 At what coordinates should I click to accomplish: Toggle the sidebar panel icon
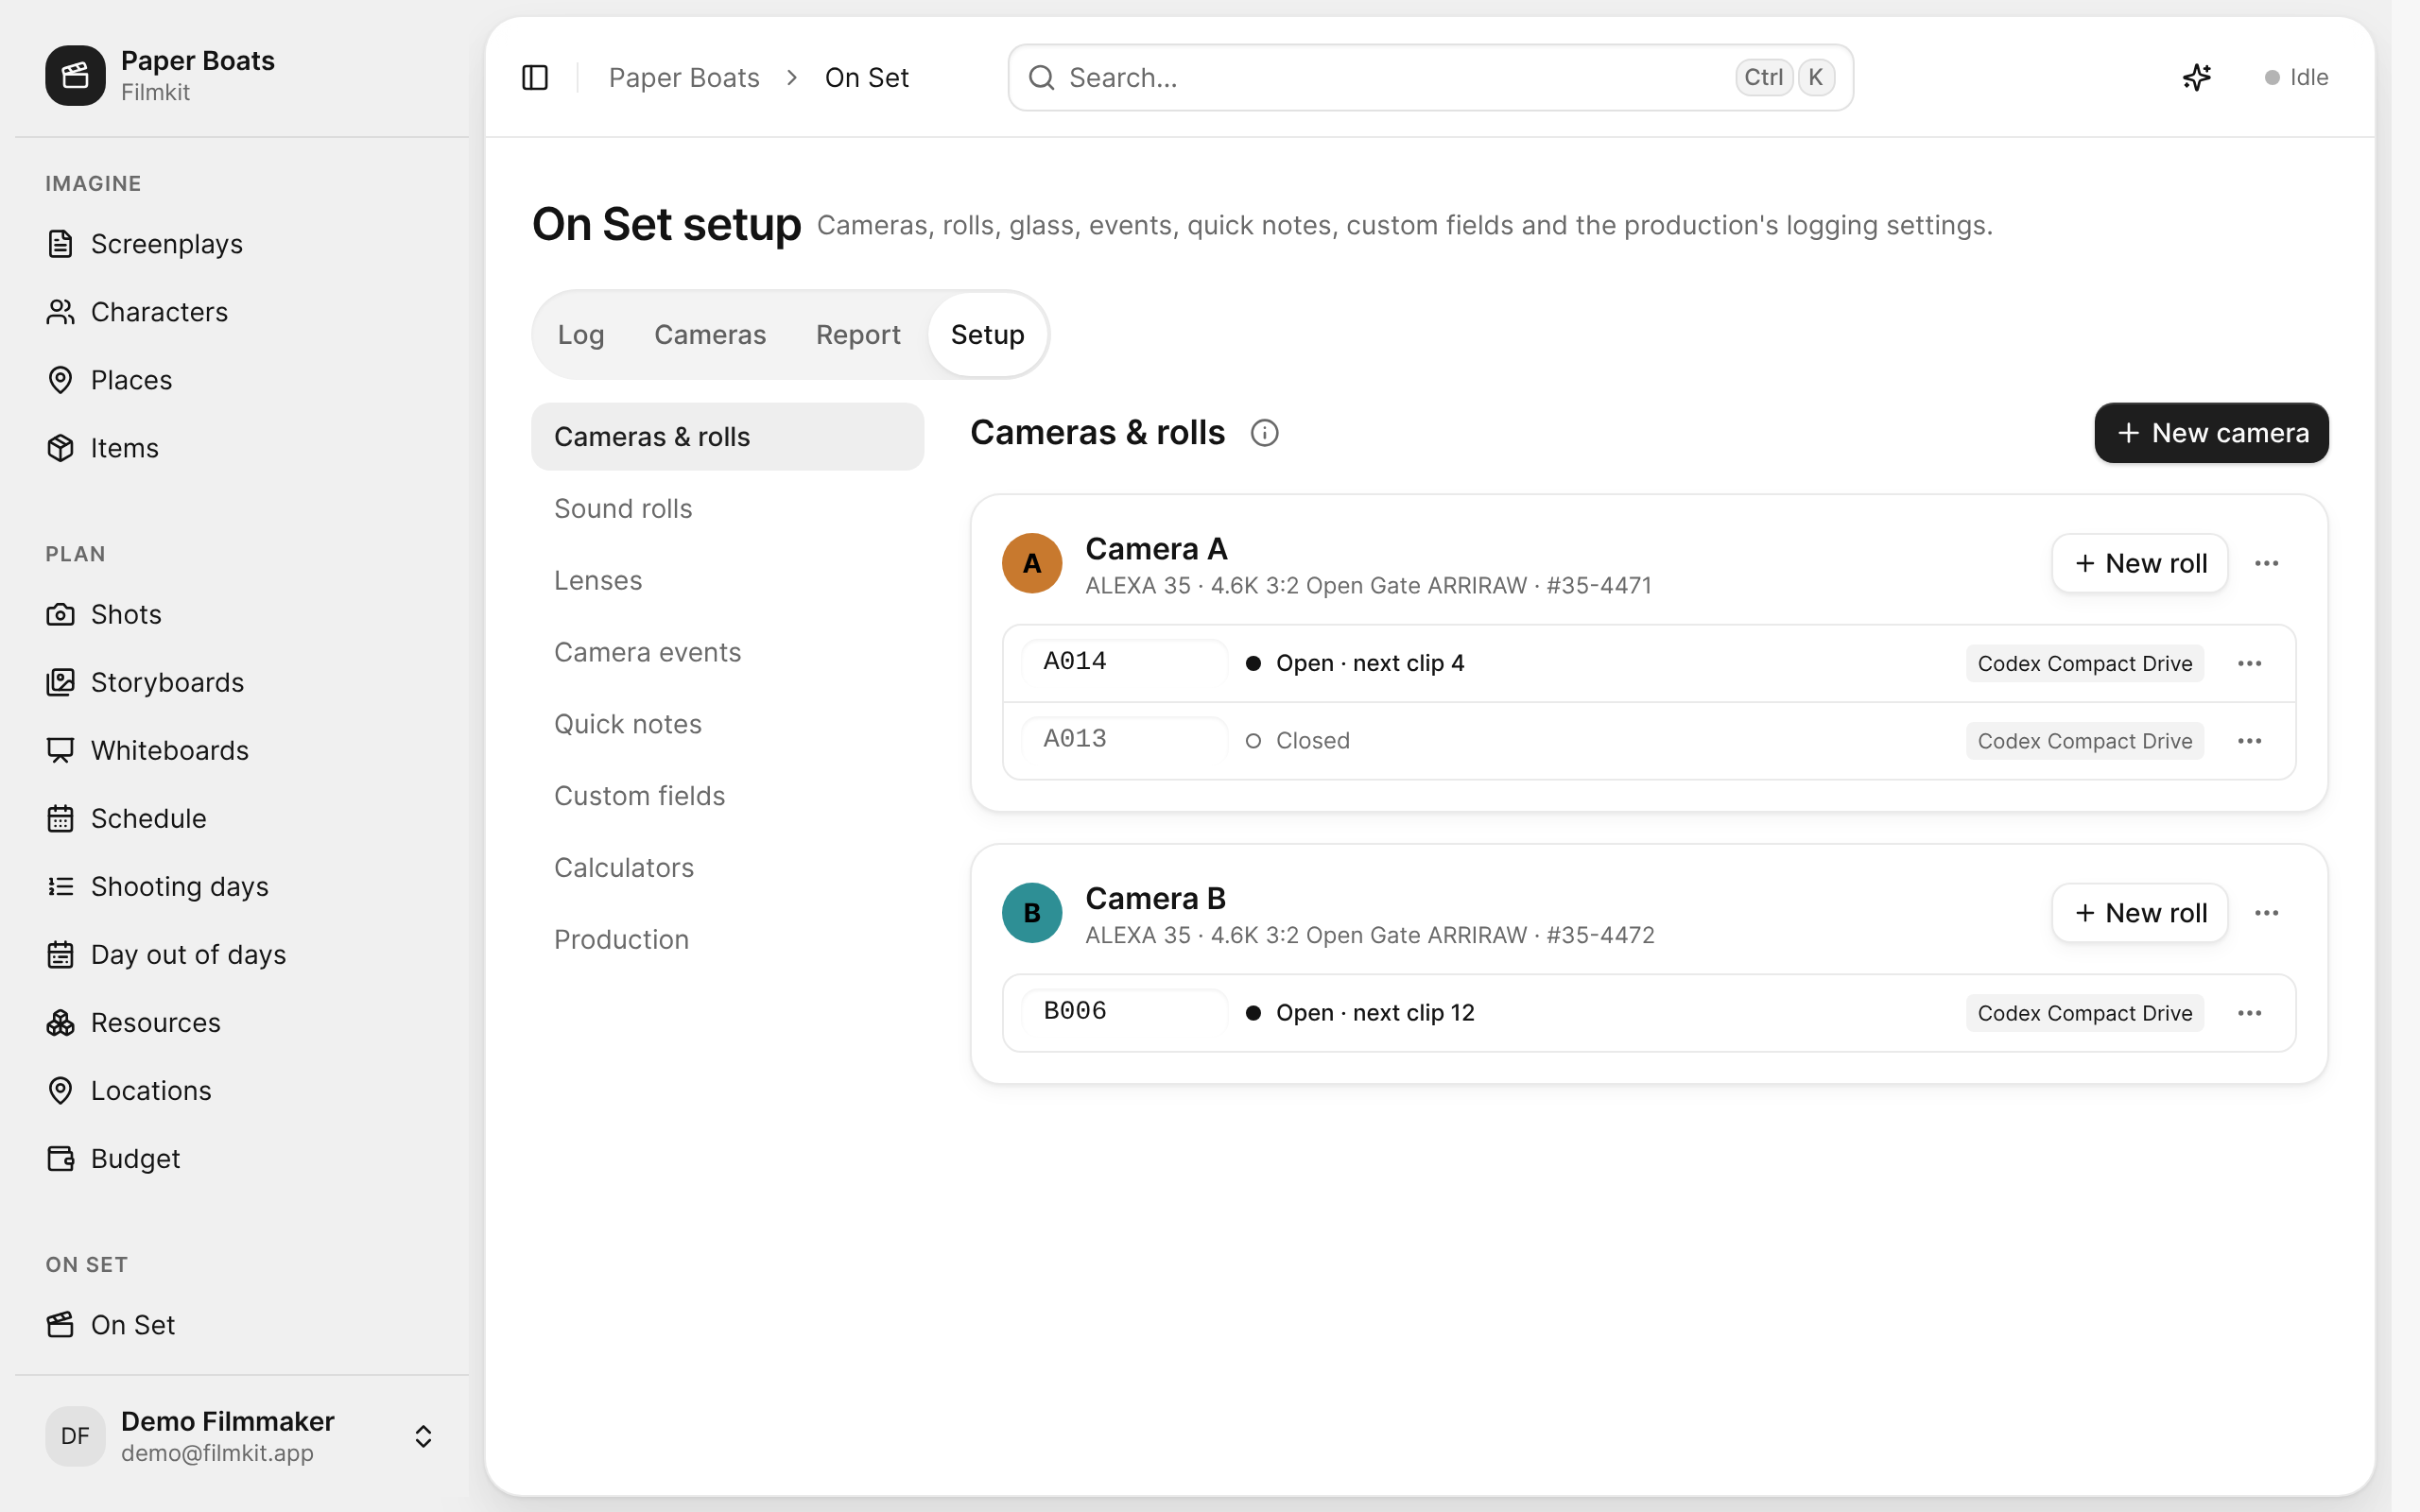point(535,77)
